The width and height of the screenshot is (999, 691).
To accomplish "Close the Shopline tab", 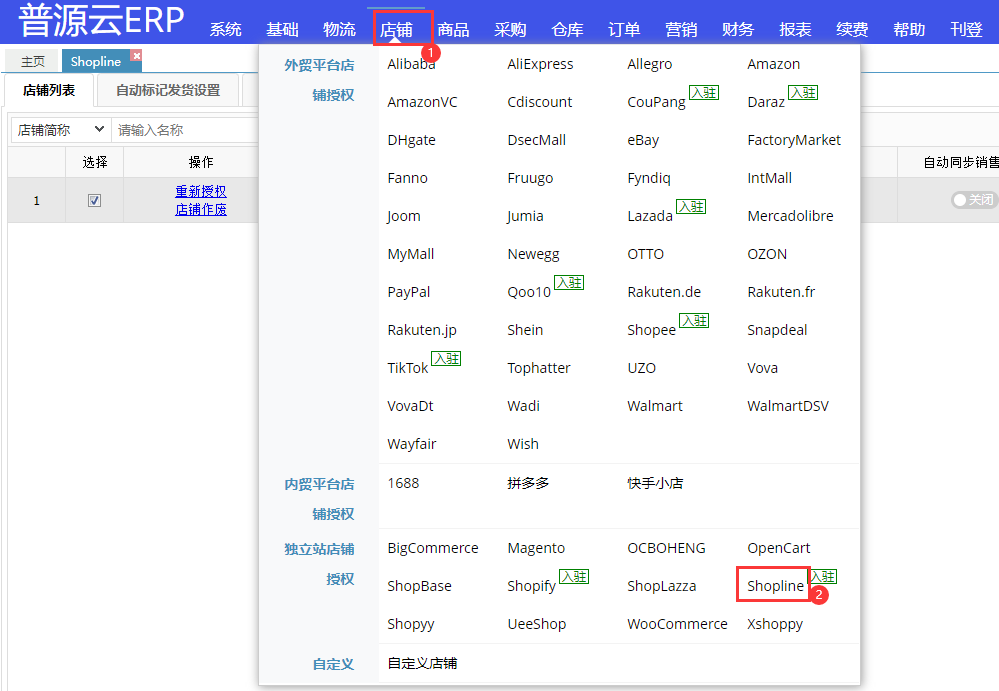I will [136, 55].
